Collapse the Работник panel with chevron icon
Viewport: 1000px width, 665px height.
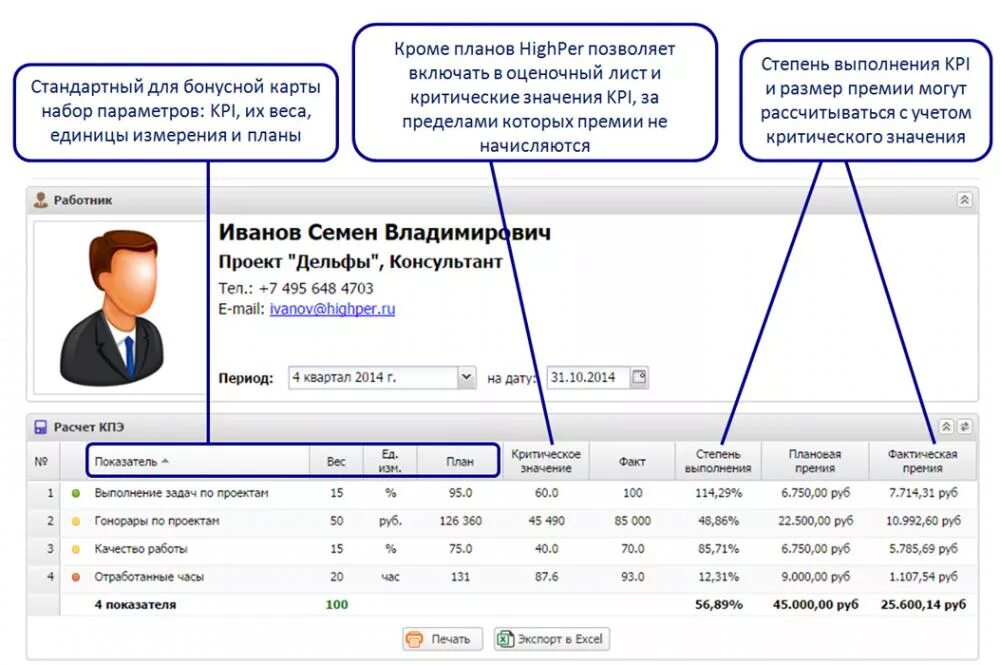tap(964, 200)
